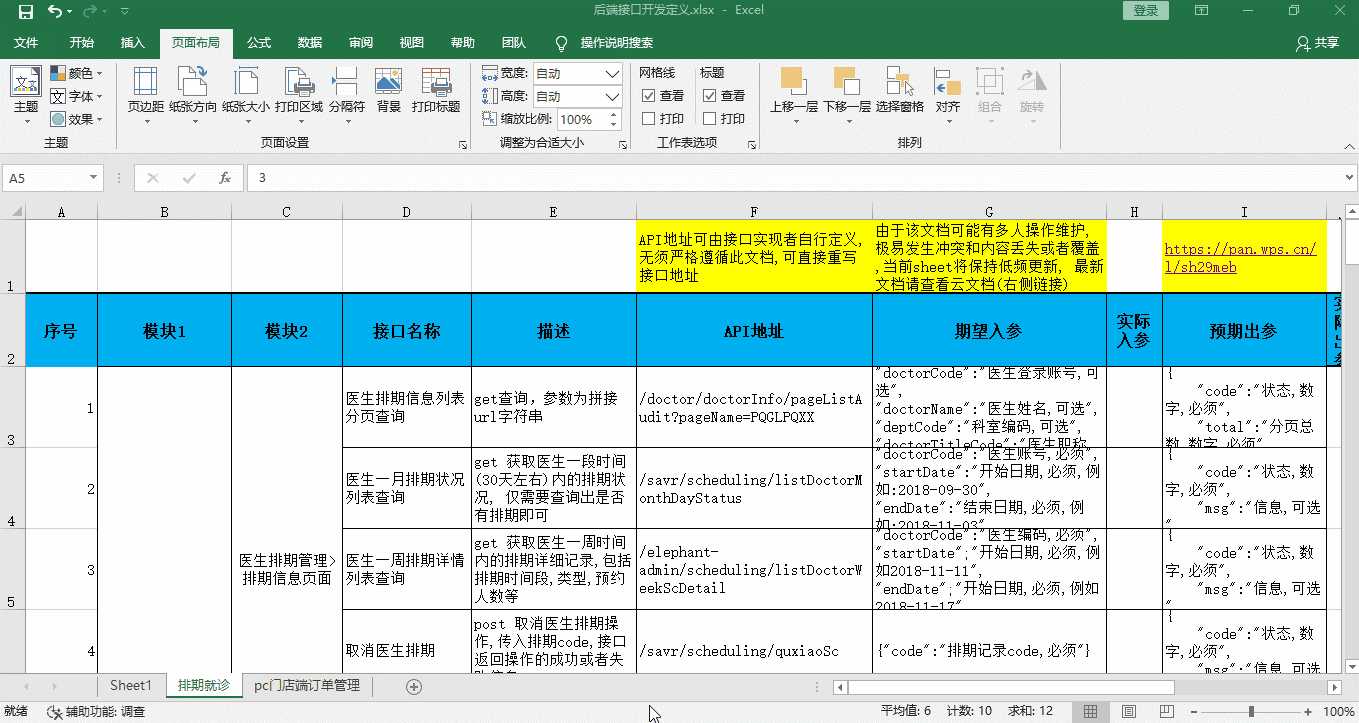Open 页面设置 dialog launcher
The height and width of the screenshot is (723, 1359).
[463, 145]
